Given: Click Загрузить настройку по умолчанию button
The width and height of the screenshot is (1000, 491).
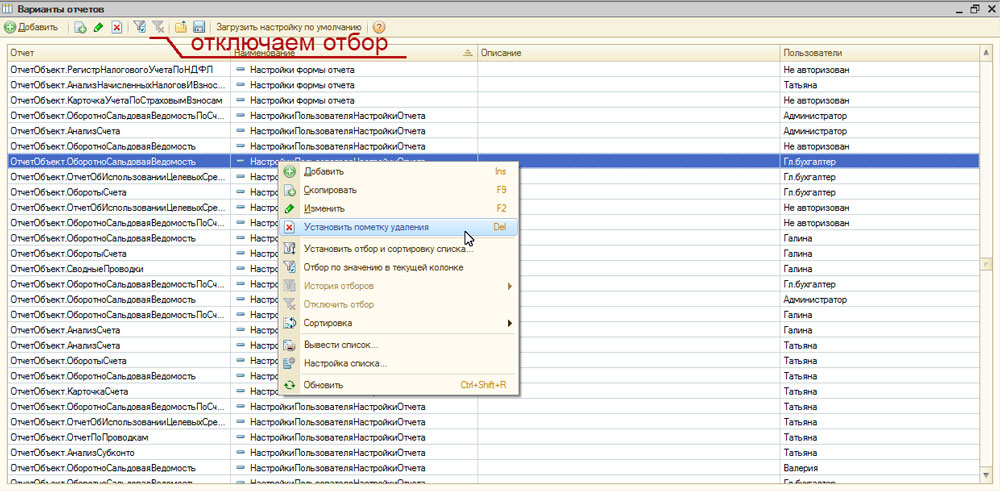Looking at the screenshot, I should tap(290, 27).
